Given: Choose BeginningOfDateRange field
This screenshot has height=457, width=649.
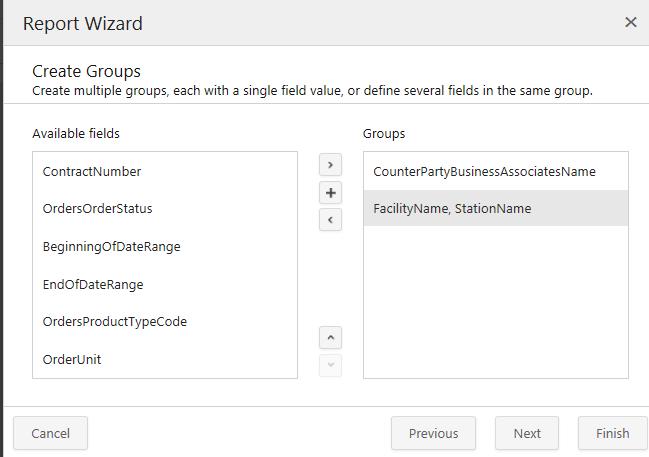Looking at the screenshot, I should click(112, 246).
